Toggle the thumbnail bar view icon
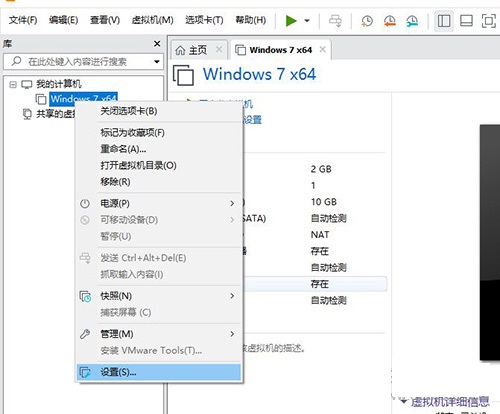This screenshot has width=500, height=414. (466, 21)
